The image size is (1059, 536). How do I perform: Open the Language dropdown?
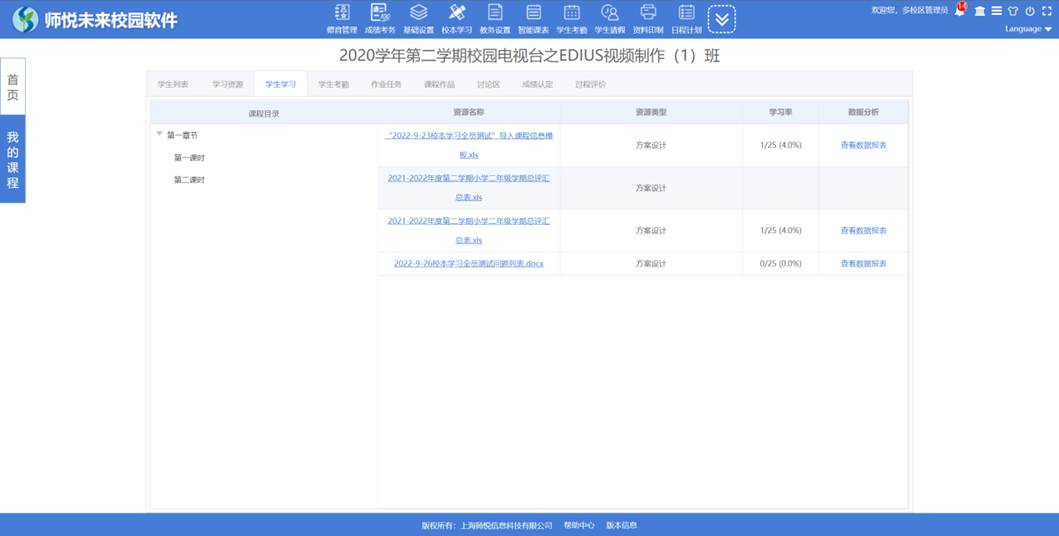tap(1028, 29)
